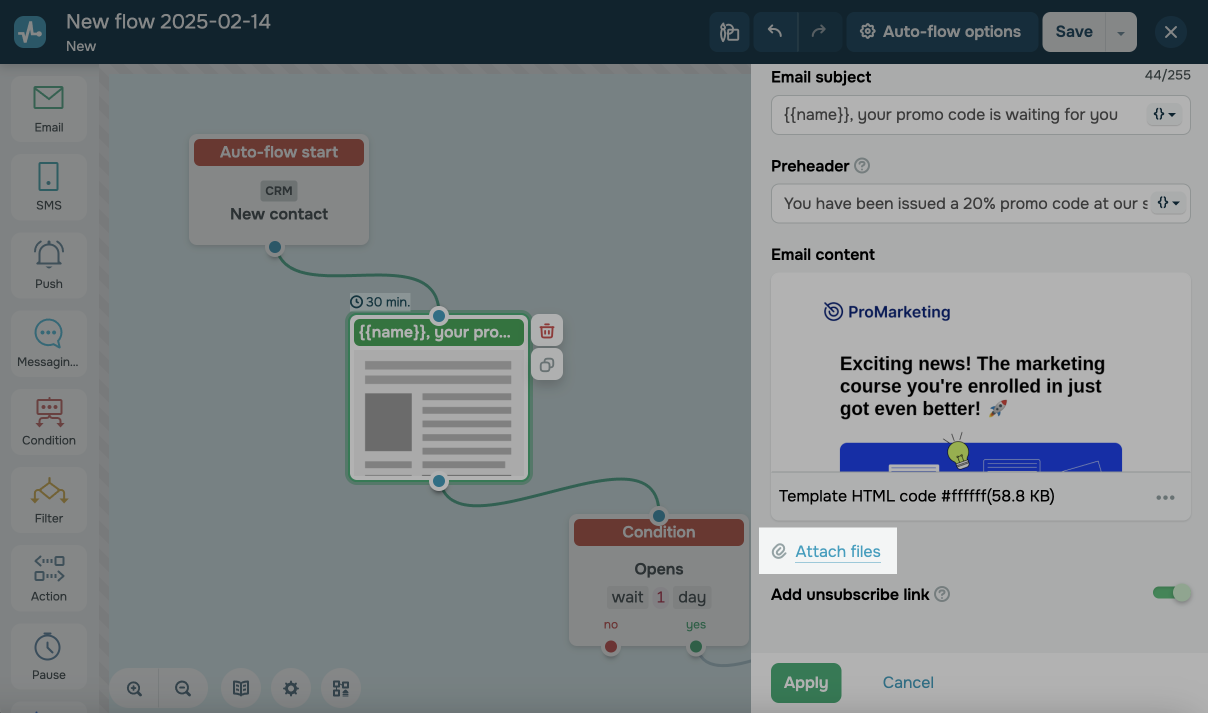Image resolution: width=1208 pixels, height=713 pixels.
Task: Select the Push notification block
Action: click(x=48, y=265)
